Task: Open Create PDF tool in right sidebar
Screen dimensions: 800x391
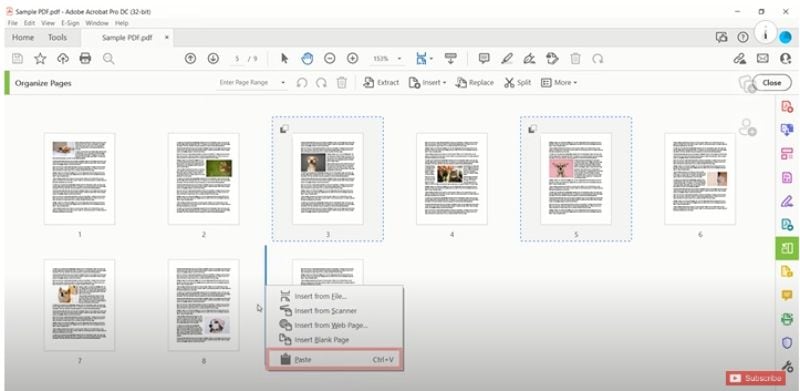Action: [x=787, y=107]
